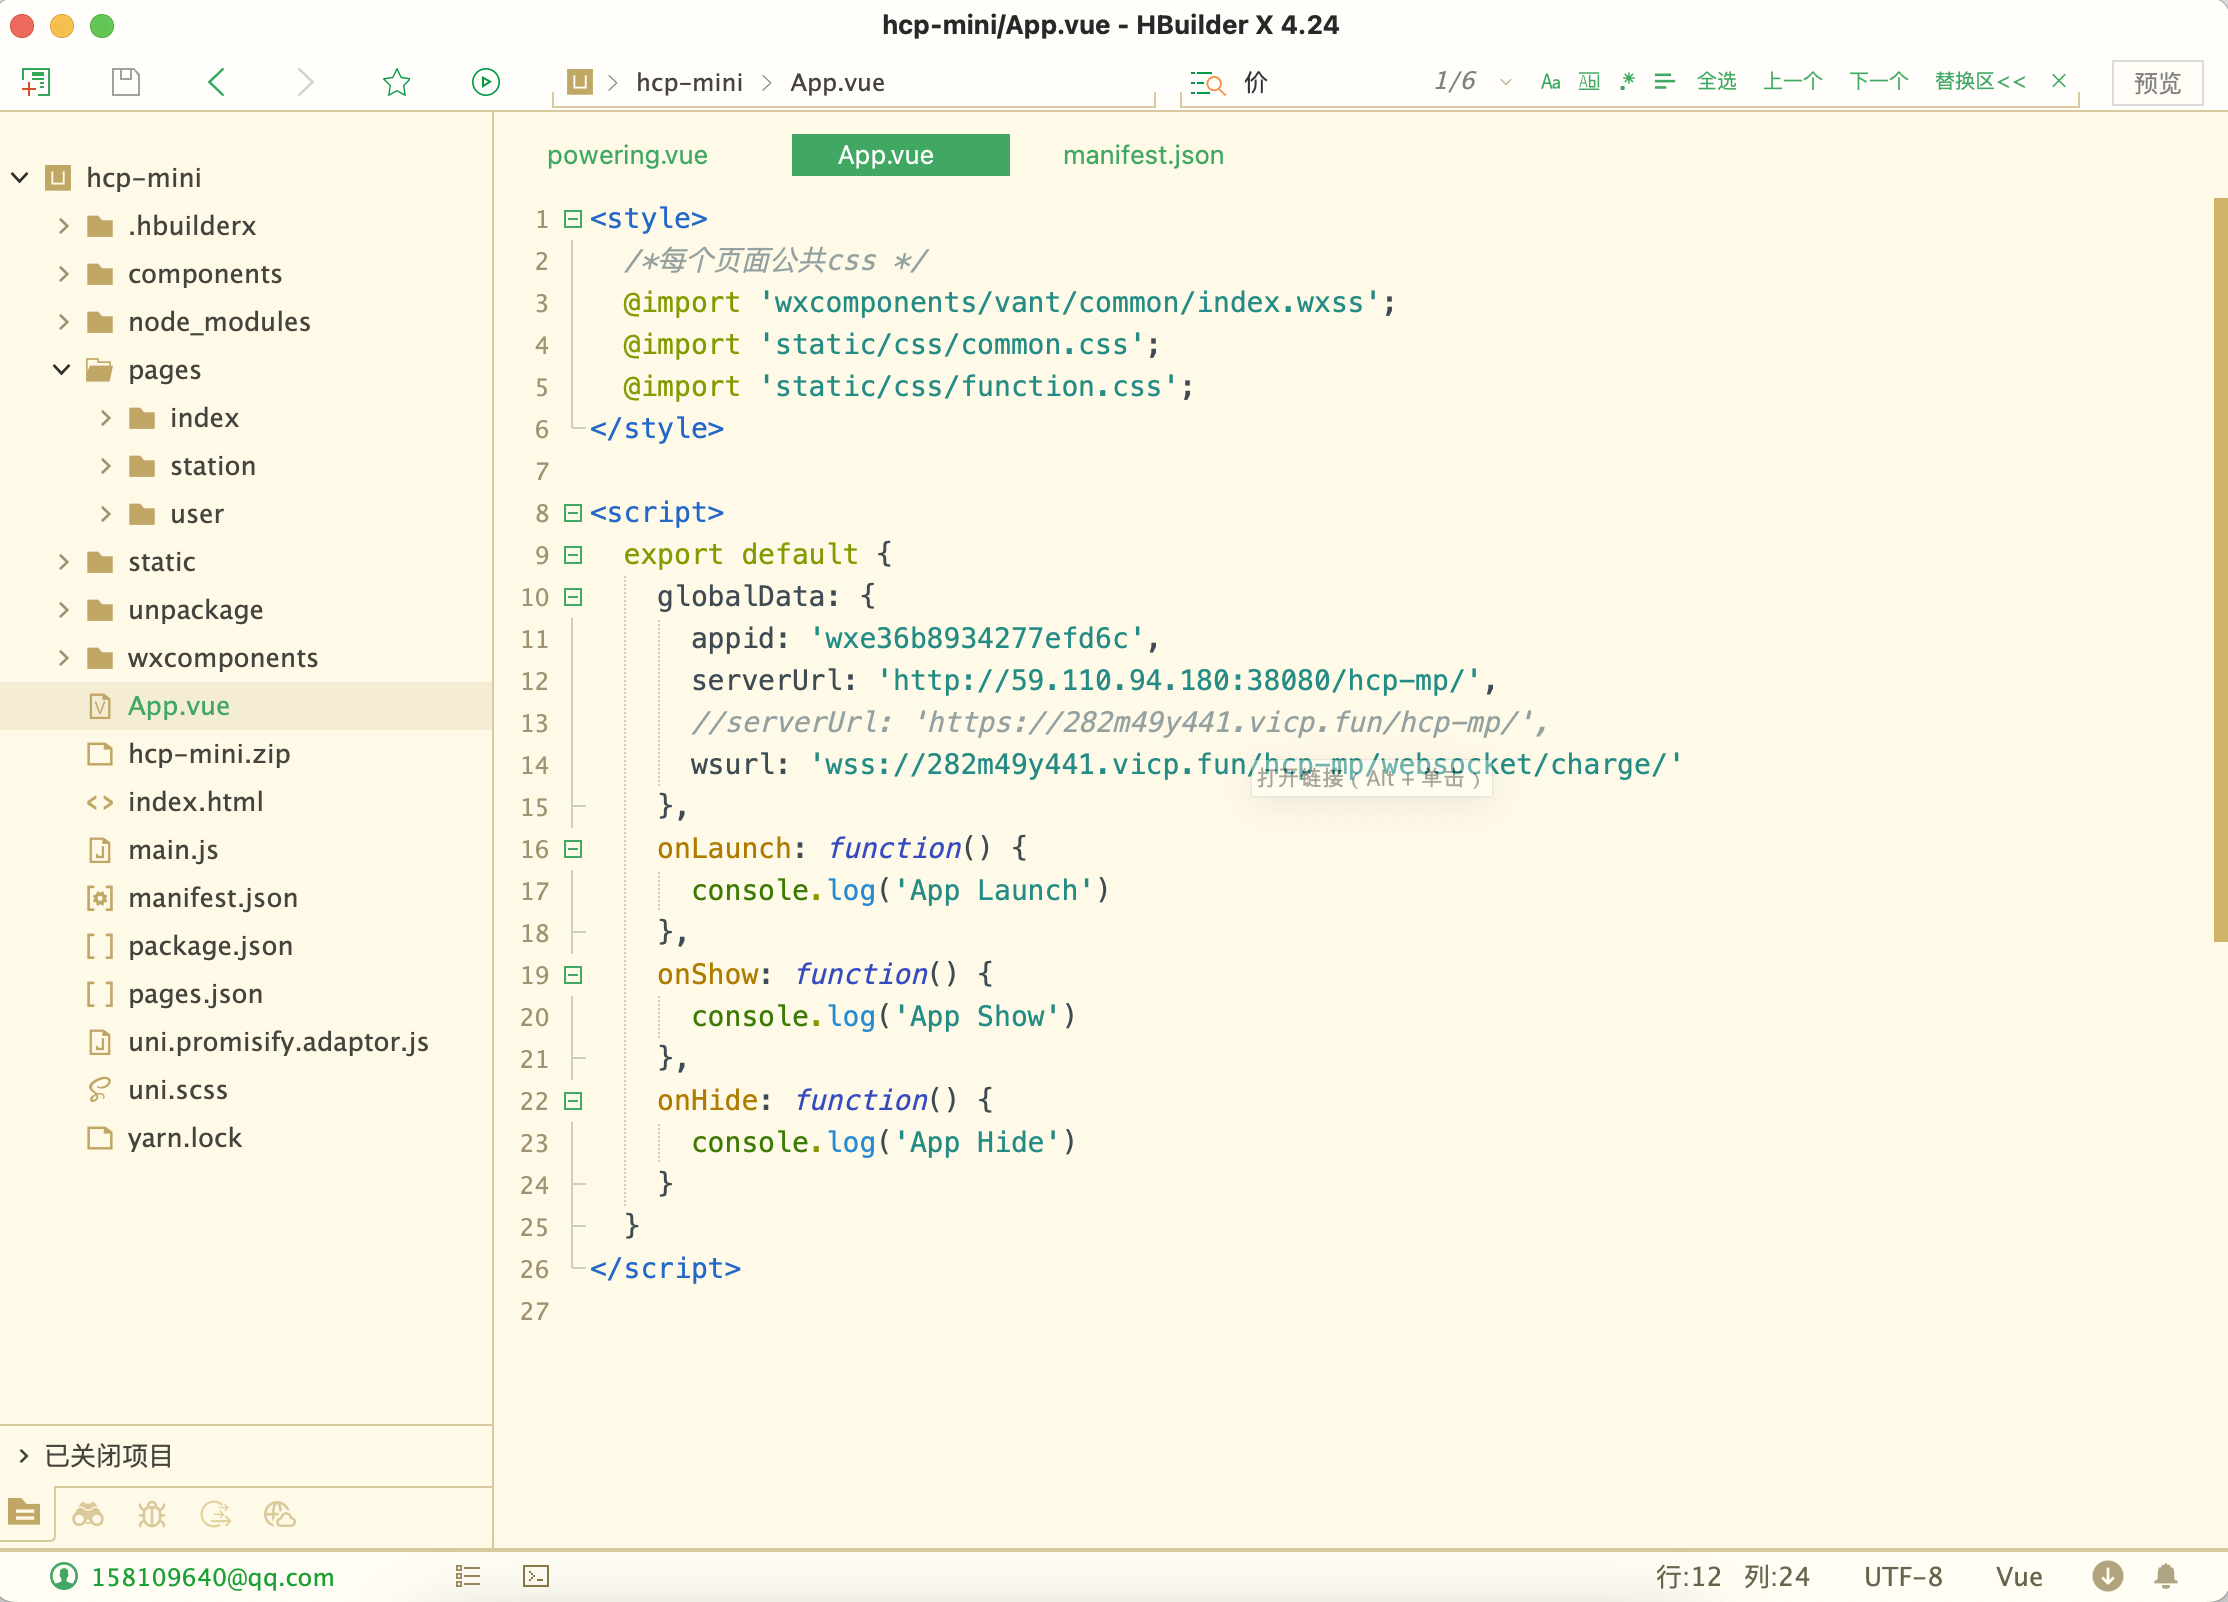Switch to powering.vue tab

click(x=627, y=155)
